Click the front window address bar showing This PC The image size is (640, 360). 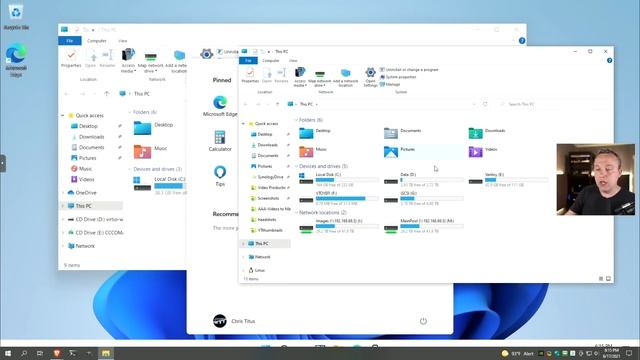pyautogui.click(x=382, y=104)
